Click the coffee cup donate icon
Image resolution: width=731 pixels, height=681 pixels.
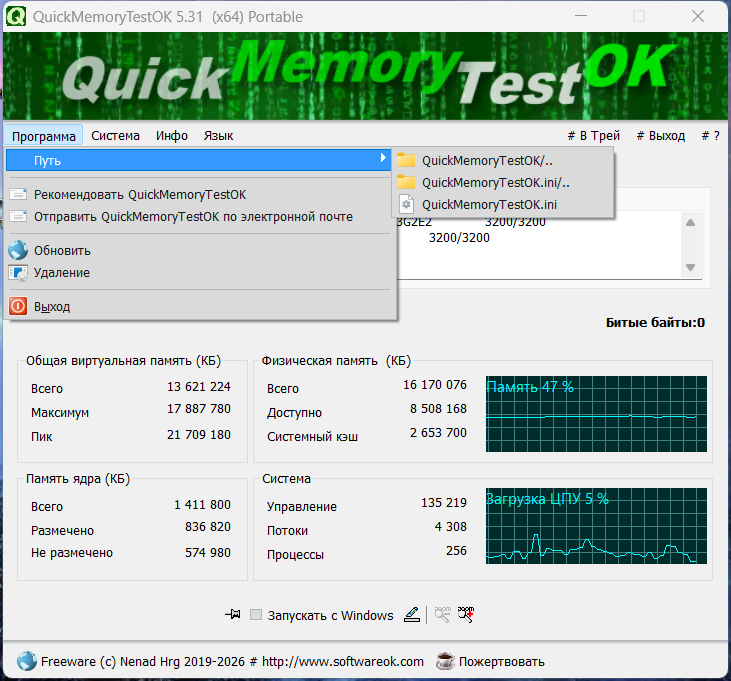pos(445,661)
